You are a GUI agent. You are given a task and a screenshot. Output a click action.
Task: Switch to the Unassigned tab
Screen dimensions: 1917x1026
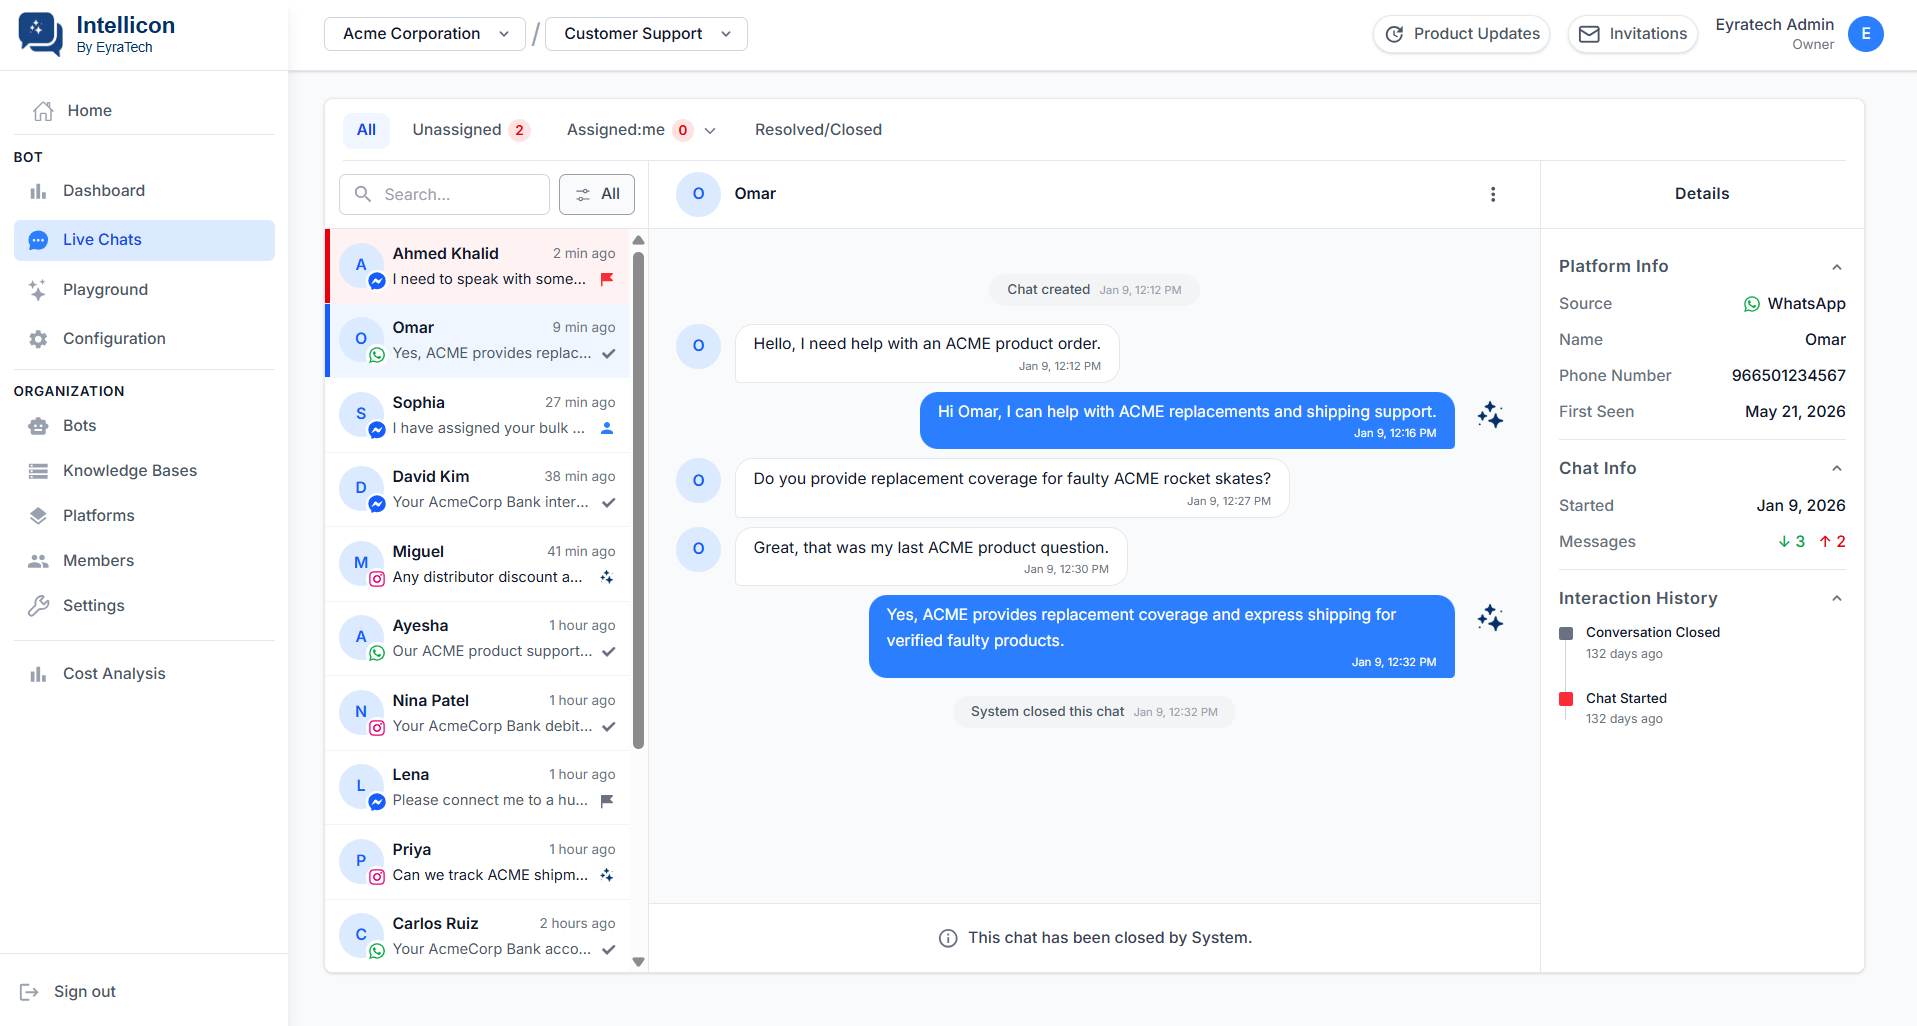coord(470,130)
